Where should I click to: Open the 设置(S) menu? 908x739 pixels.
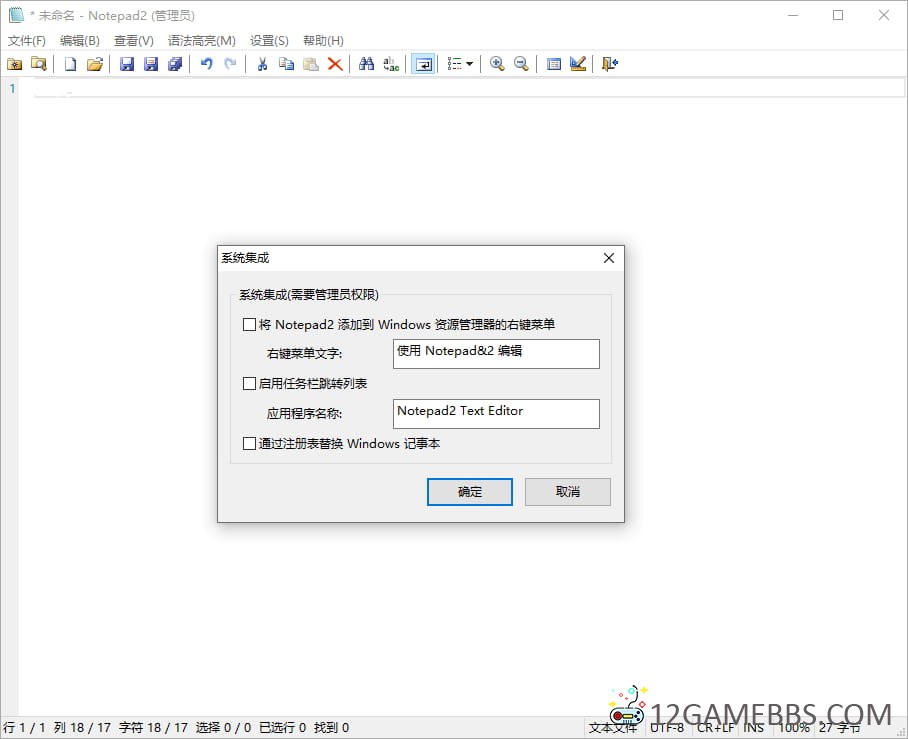(269, 41)
